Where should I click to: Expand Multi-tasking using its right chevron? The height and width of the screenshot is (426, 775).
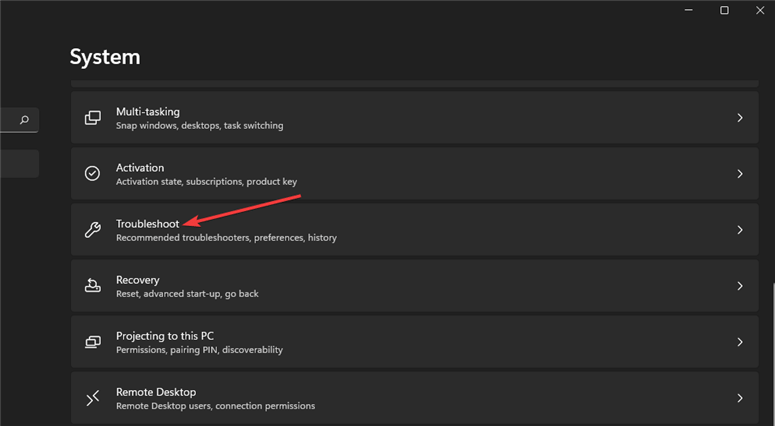click(740, 118)
